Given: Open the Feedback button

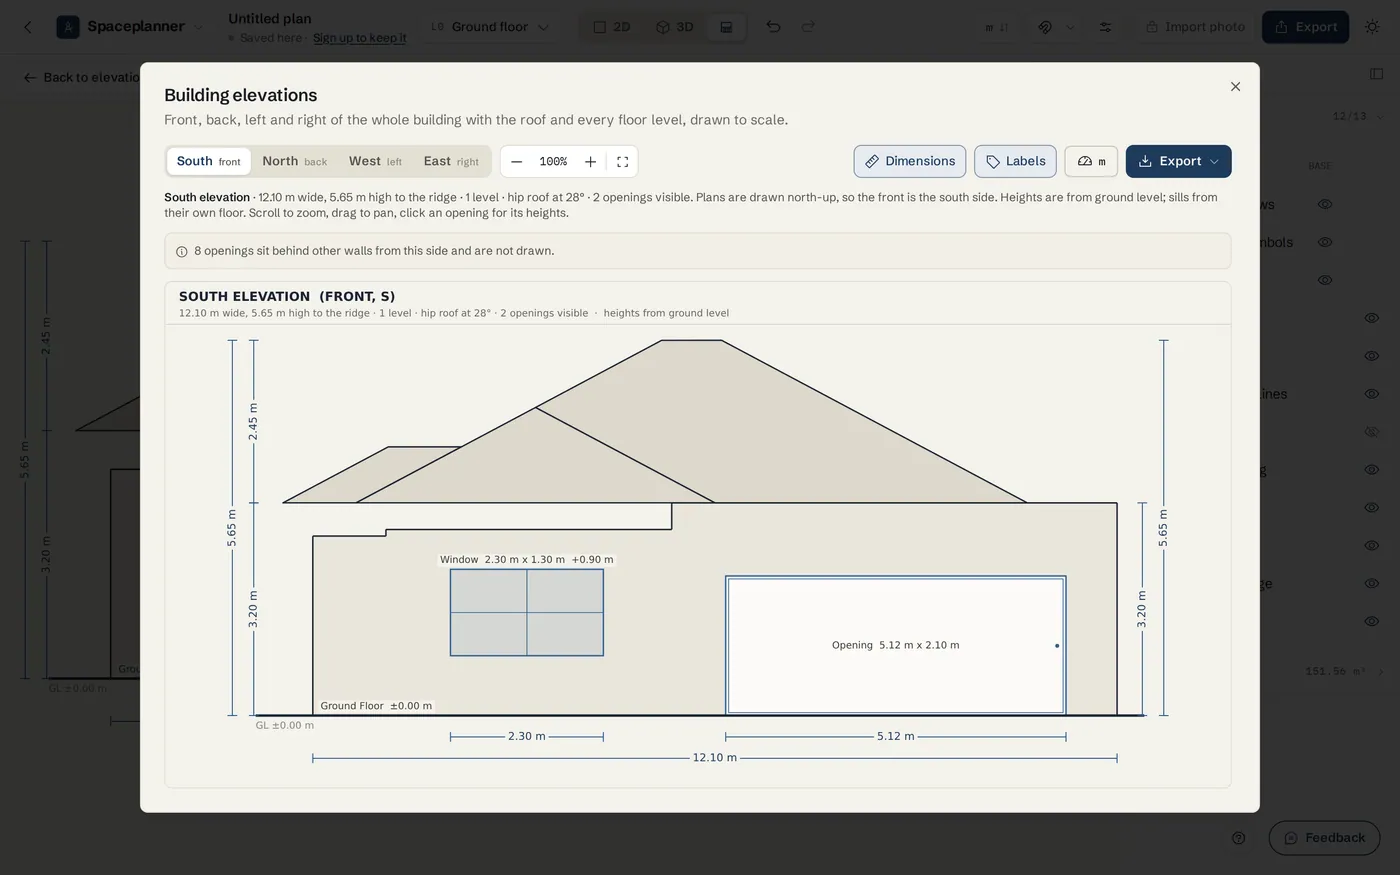Looking at the screenshot, I should pyautogui.click(x=1324, y=838).
